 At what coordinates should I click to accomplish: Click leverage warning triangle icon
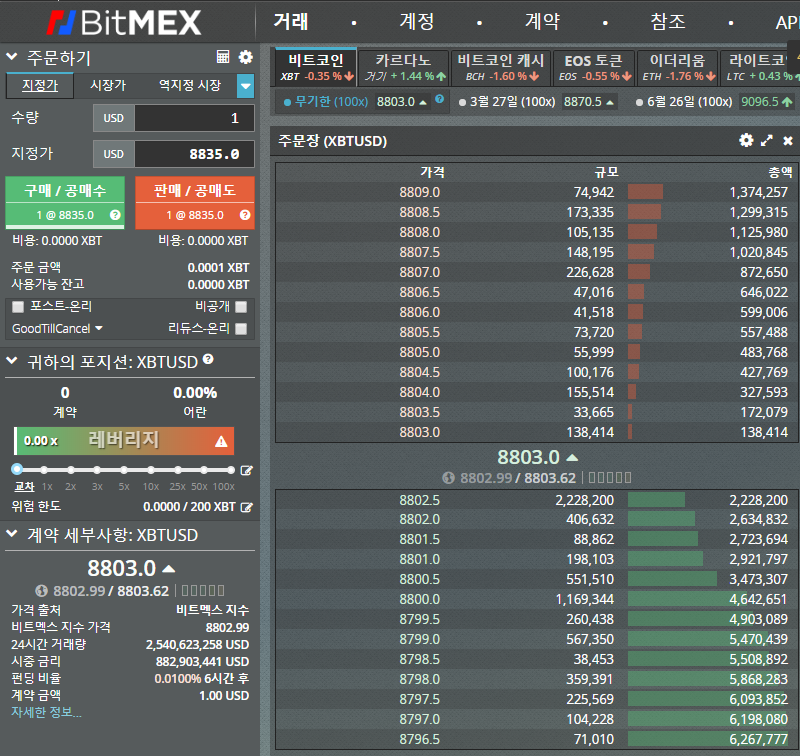[x=221, y=441]
